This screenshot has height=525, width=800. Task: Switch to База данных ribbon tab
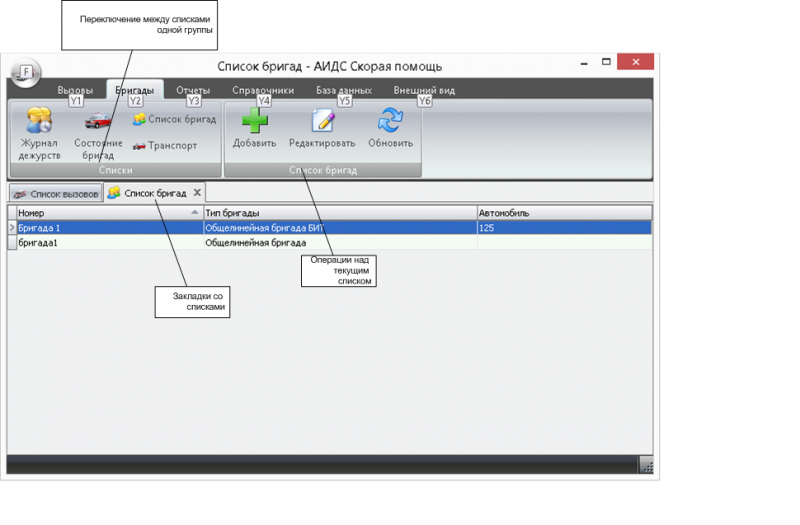344,90
